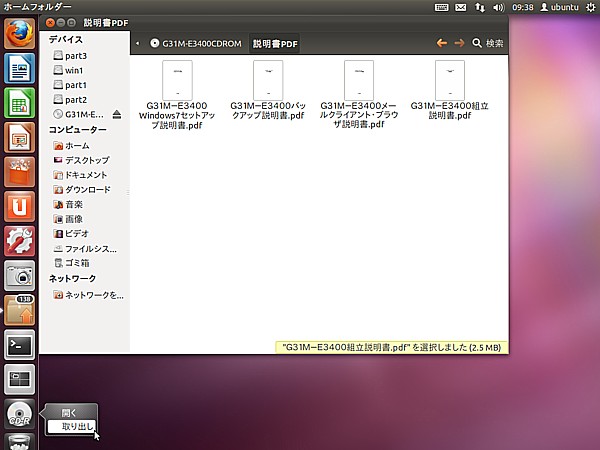Select G31M-E... disc in the sidebar
The height and width of the screenshot is (450, 600).
78,114
